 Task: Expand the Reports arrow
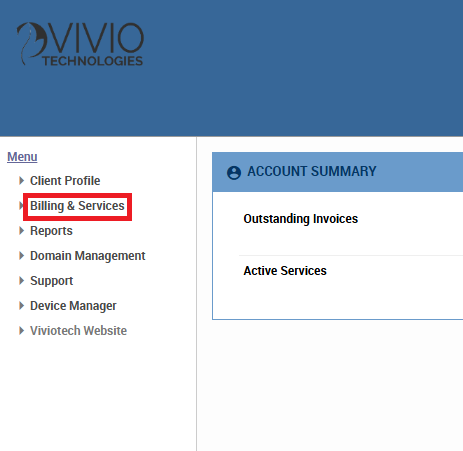[x=21, y=231]
